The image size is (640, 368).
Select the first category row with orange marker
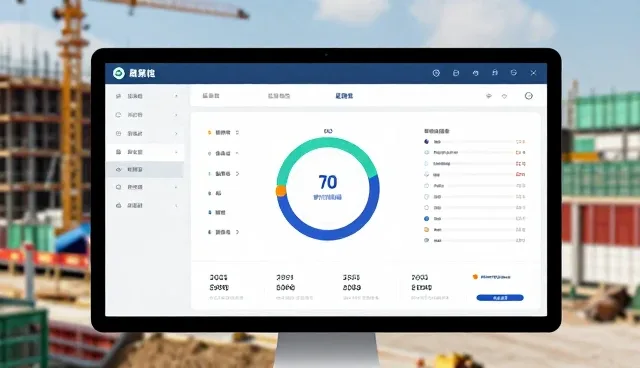[x=223, y=133]
